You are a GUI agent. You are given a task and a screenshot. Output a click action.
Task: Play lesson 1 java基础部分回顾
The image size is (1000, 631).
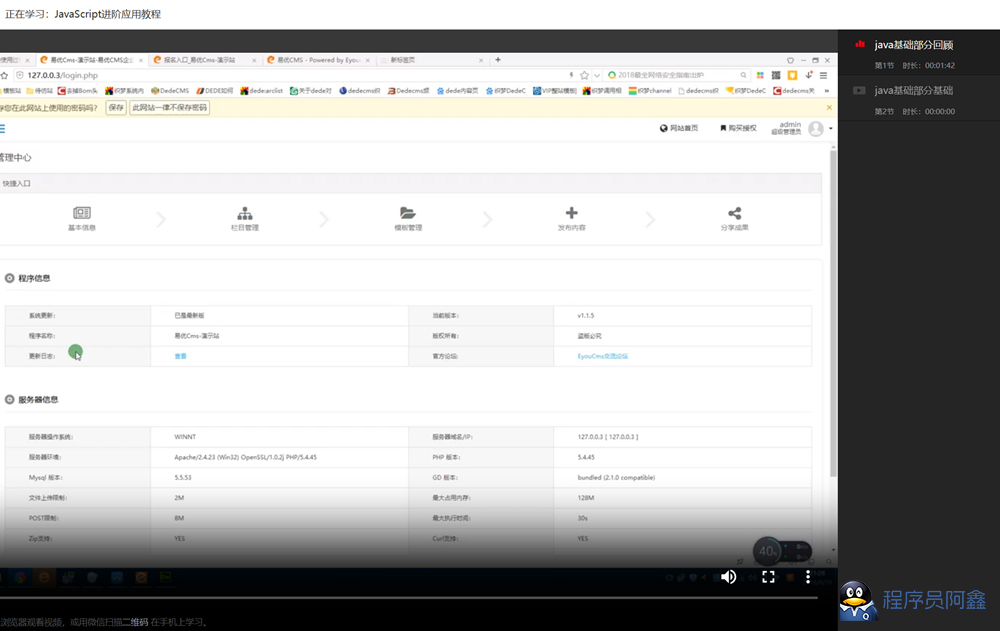913,44
